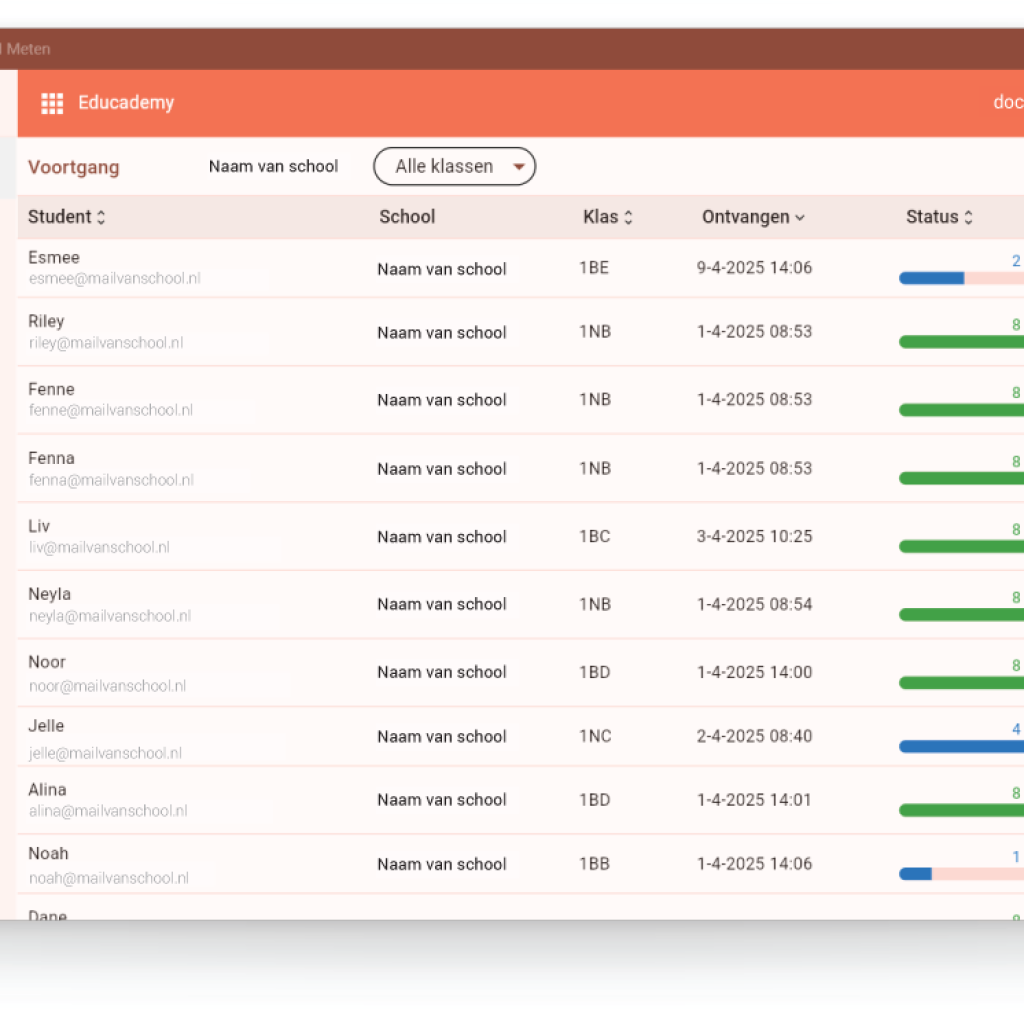Open the Educademy apps grid icon
Screen dimensions: 1024x1024
(x=52, y=103)
